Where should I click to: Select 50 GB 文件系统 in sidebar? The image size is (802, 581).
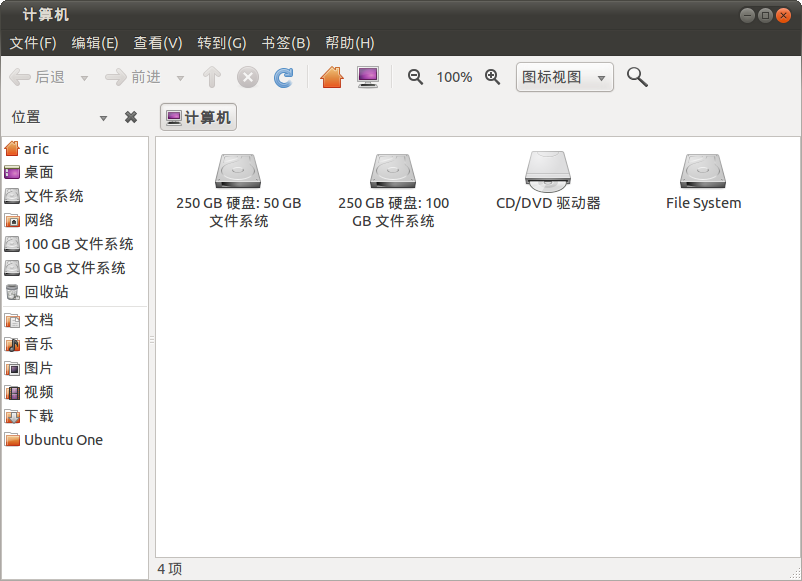[75, 268]
